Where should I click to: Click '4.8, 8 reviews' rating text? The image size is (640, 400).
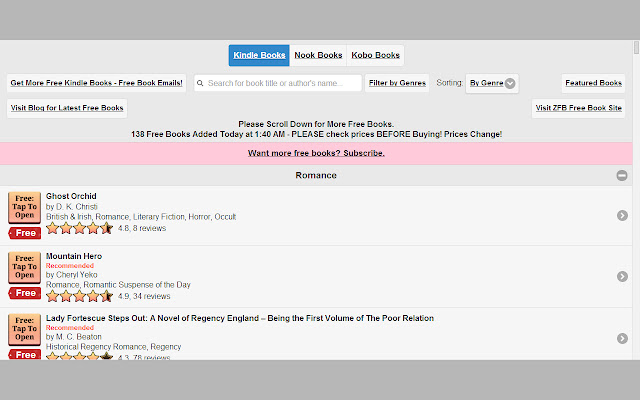[x=142, y=229]
